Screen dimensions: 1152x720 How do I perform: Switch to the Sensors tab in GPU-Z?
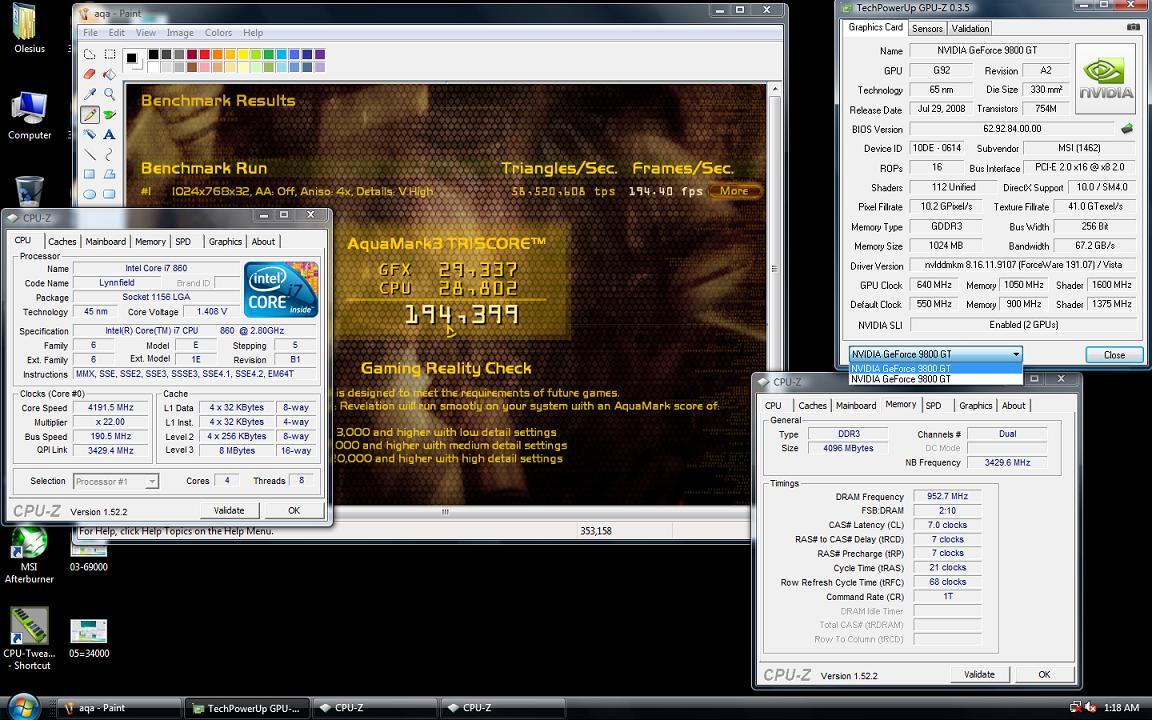pos(927,29)
